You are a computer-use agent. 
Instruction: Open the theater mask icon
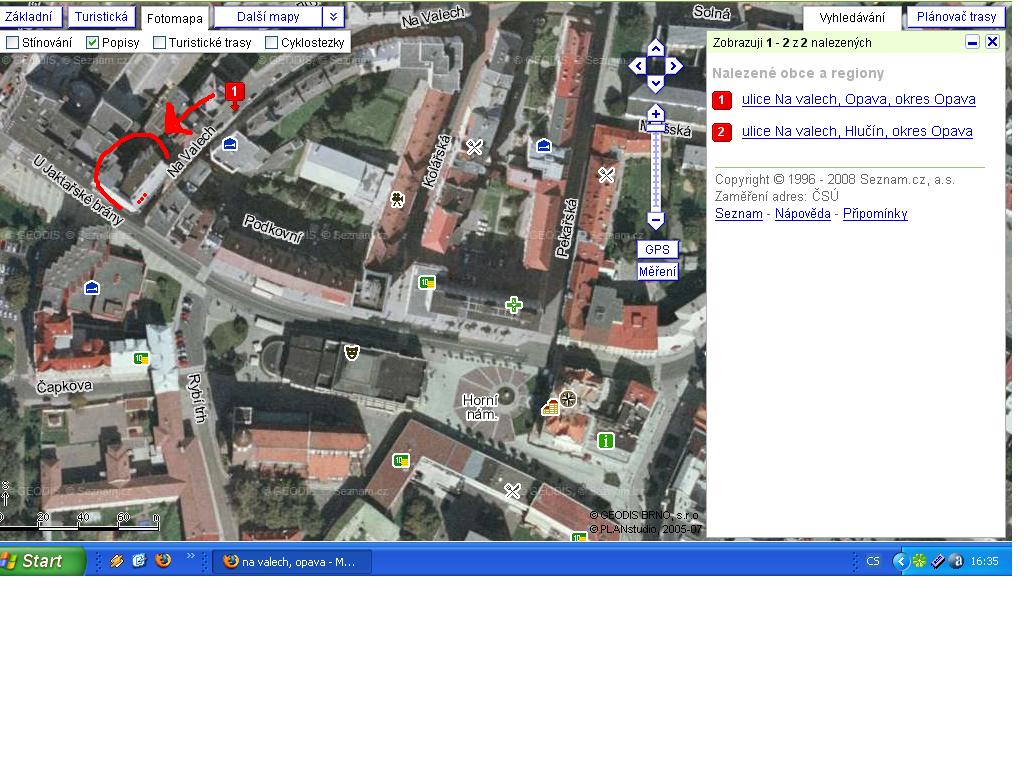pyautogui.click(x=352, y=353)
